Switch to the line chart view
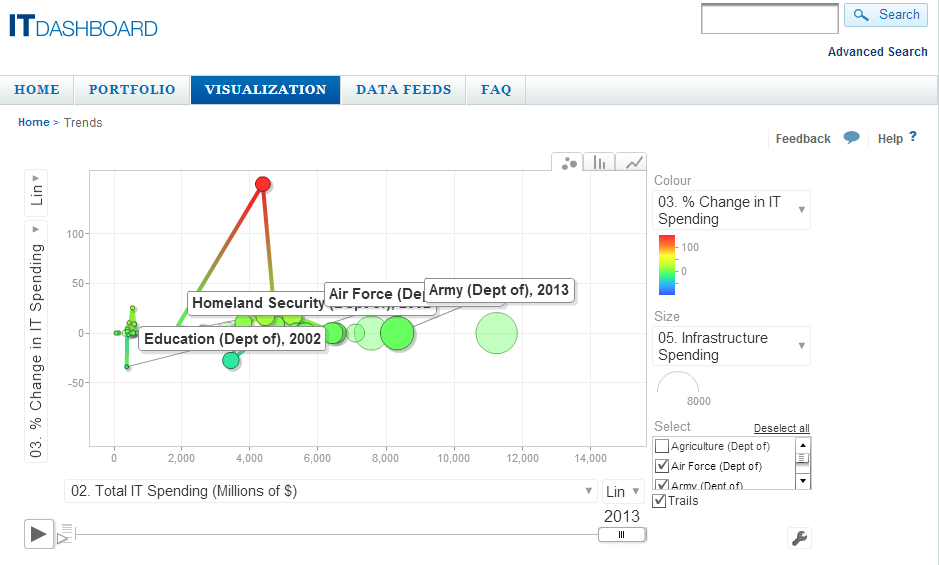The width and height of the screenshot is (939, 565). 632,163
